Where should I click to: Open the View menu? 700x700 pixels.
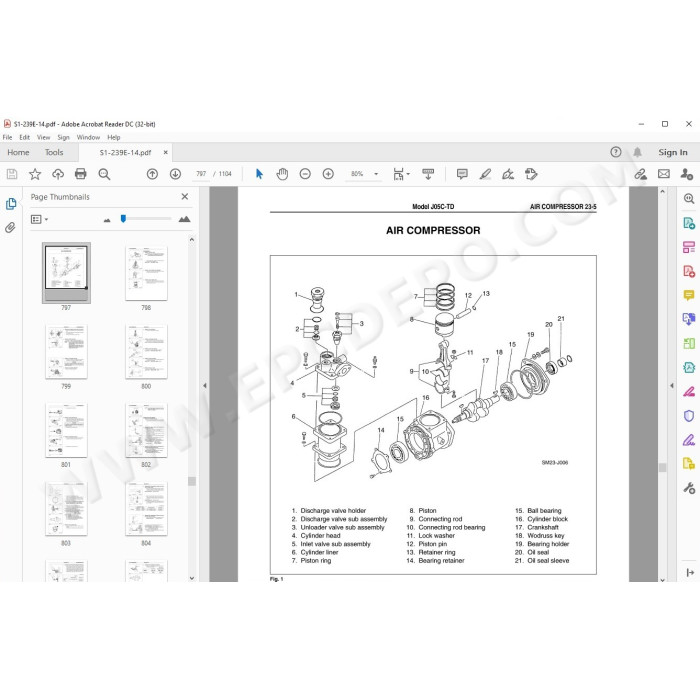(43, 138)
